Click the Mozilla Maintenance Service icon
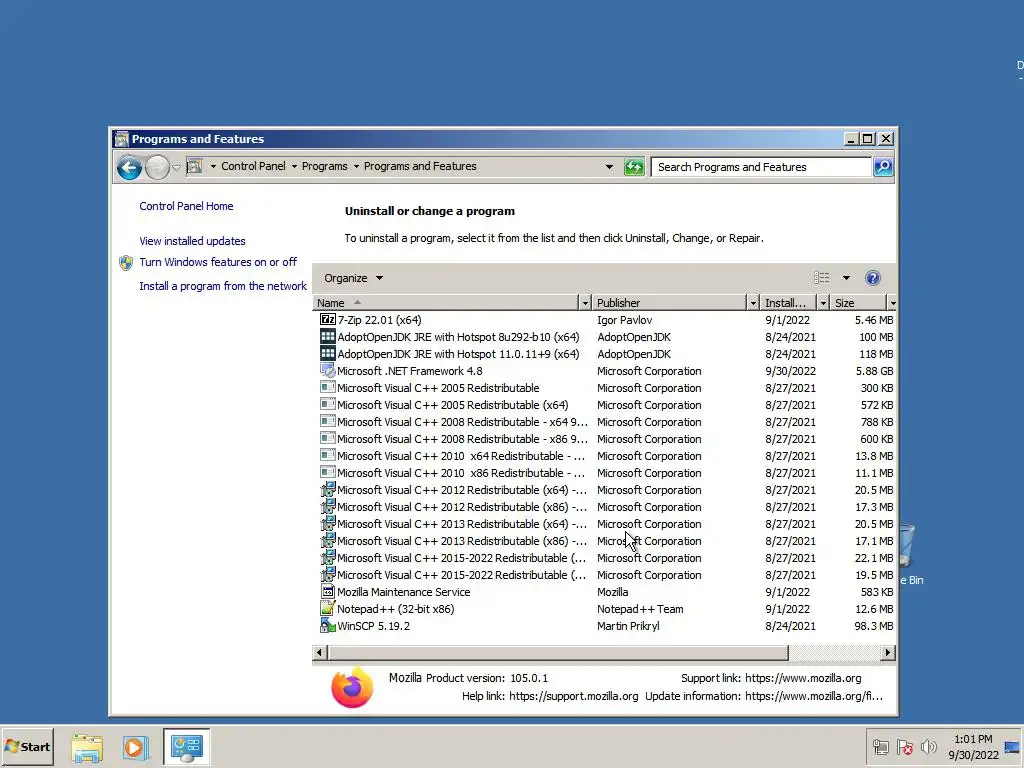 click(x=327, y=592)
